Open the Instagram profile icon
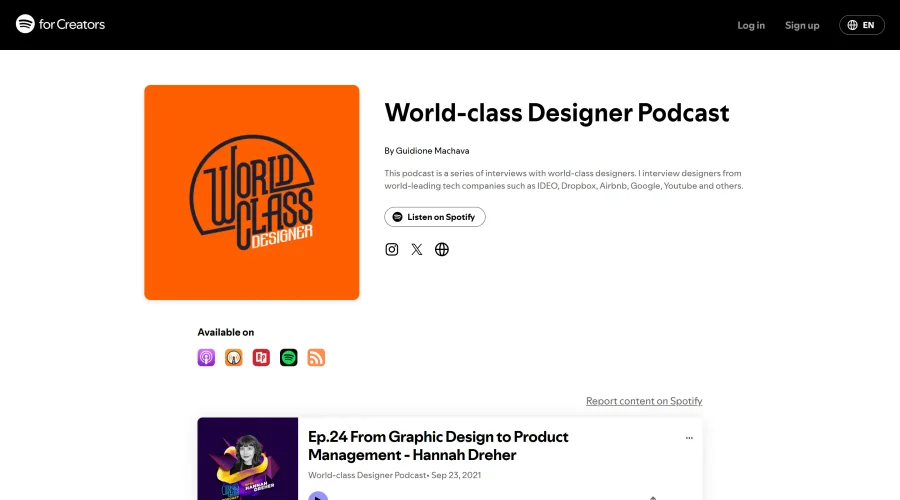Screen dimensions: 900x500 (x=391, y=249)
